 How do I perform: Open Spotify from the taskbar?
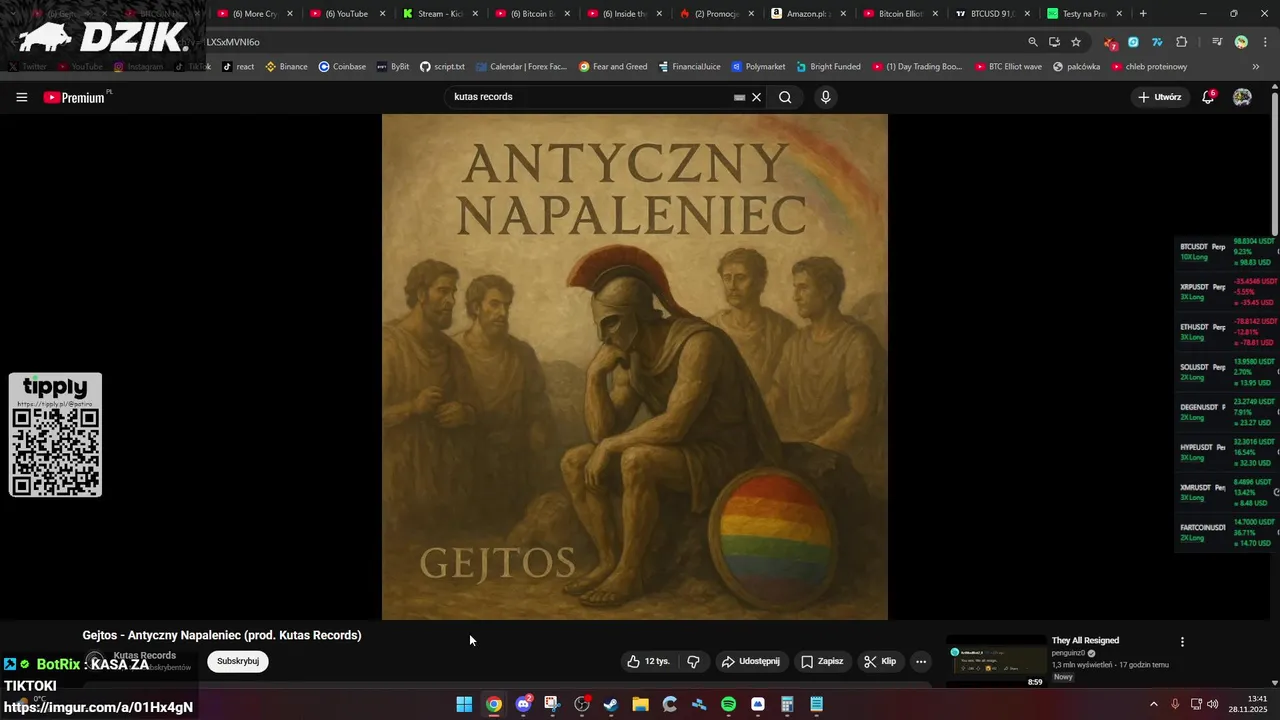coord(728,704)
